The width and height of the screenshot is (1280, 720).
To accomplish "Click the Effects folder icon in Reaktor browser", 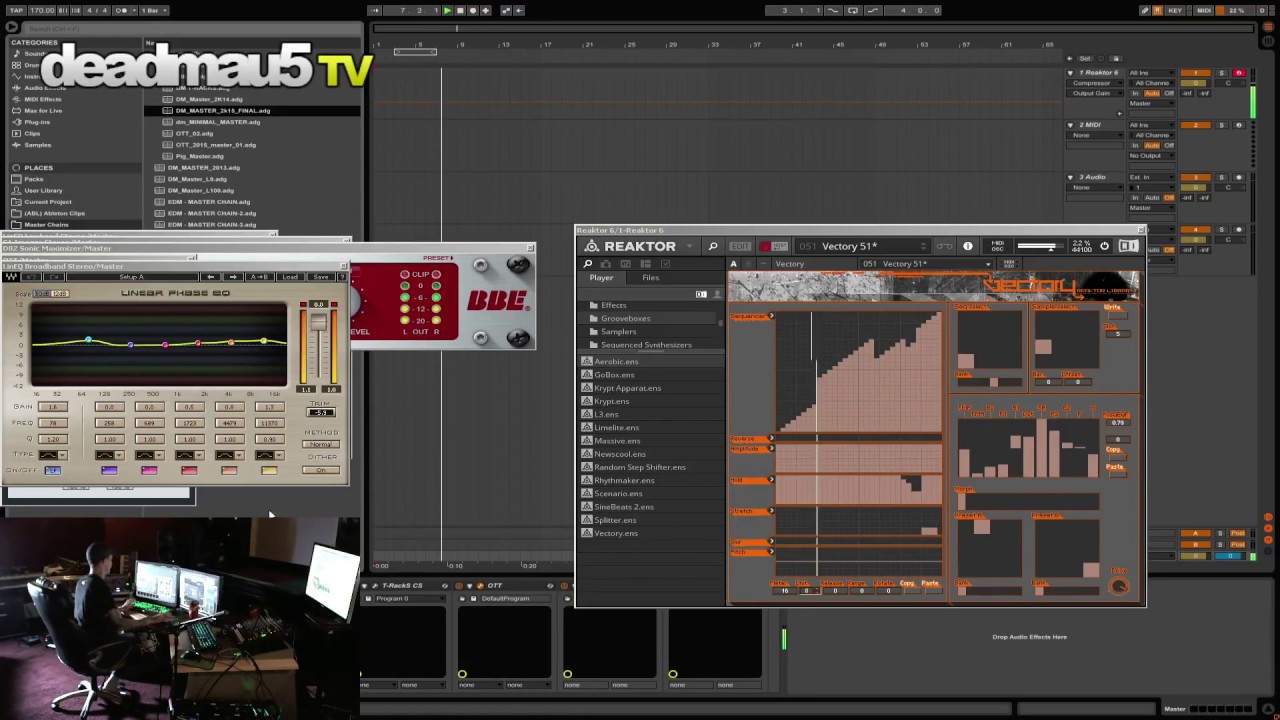I will click(x=594, y=305).
